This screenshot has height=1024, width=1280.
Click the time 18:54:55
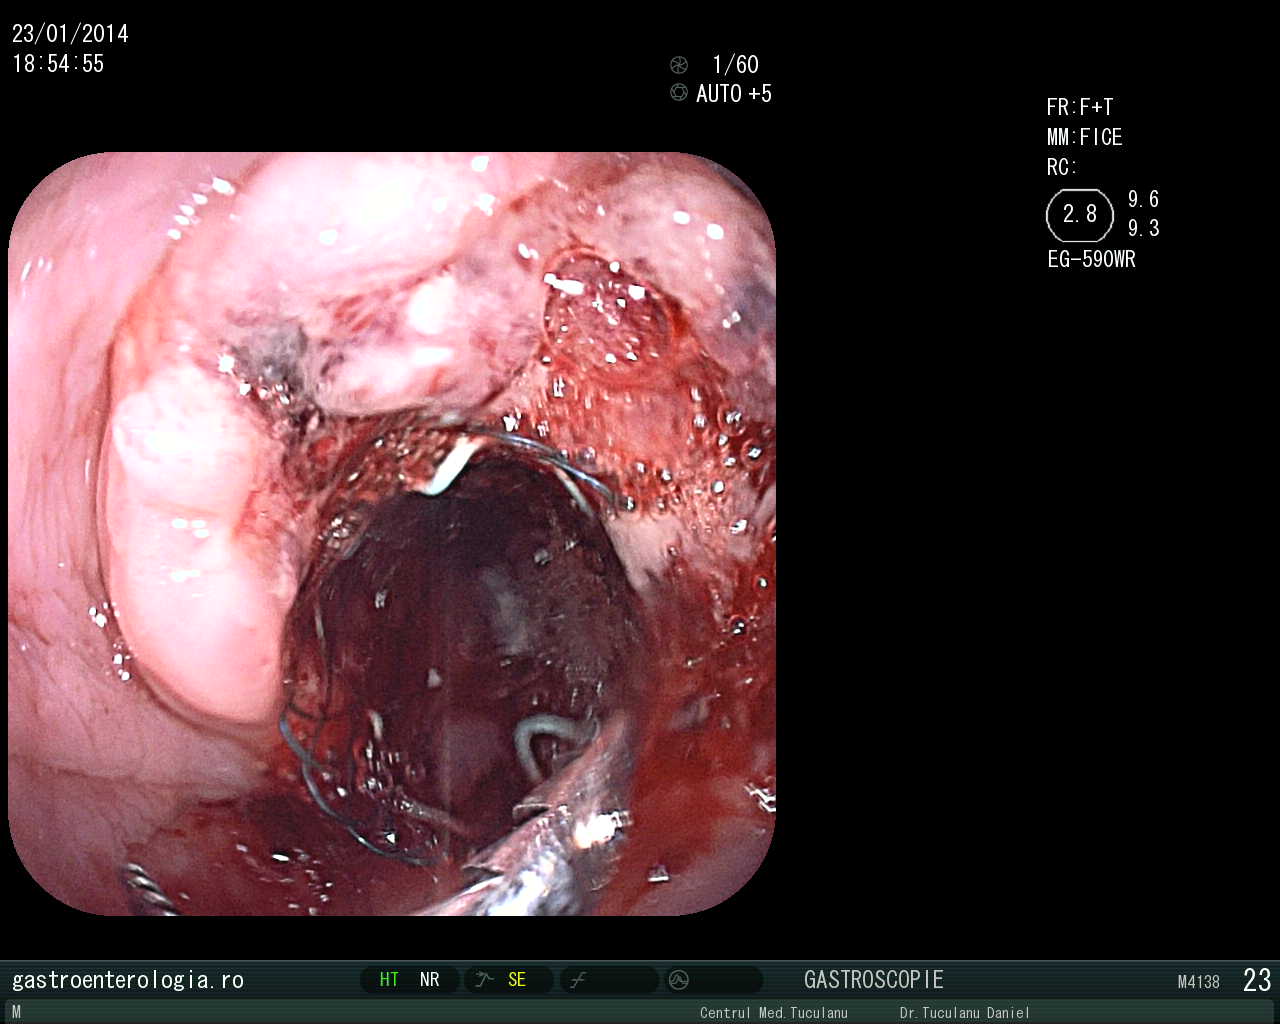(58, 64)
